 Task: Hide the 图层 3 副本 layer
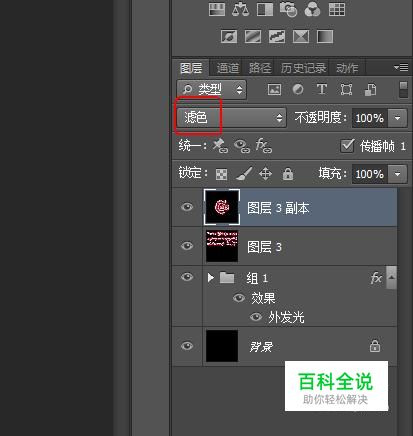[x=187, y=207]
